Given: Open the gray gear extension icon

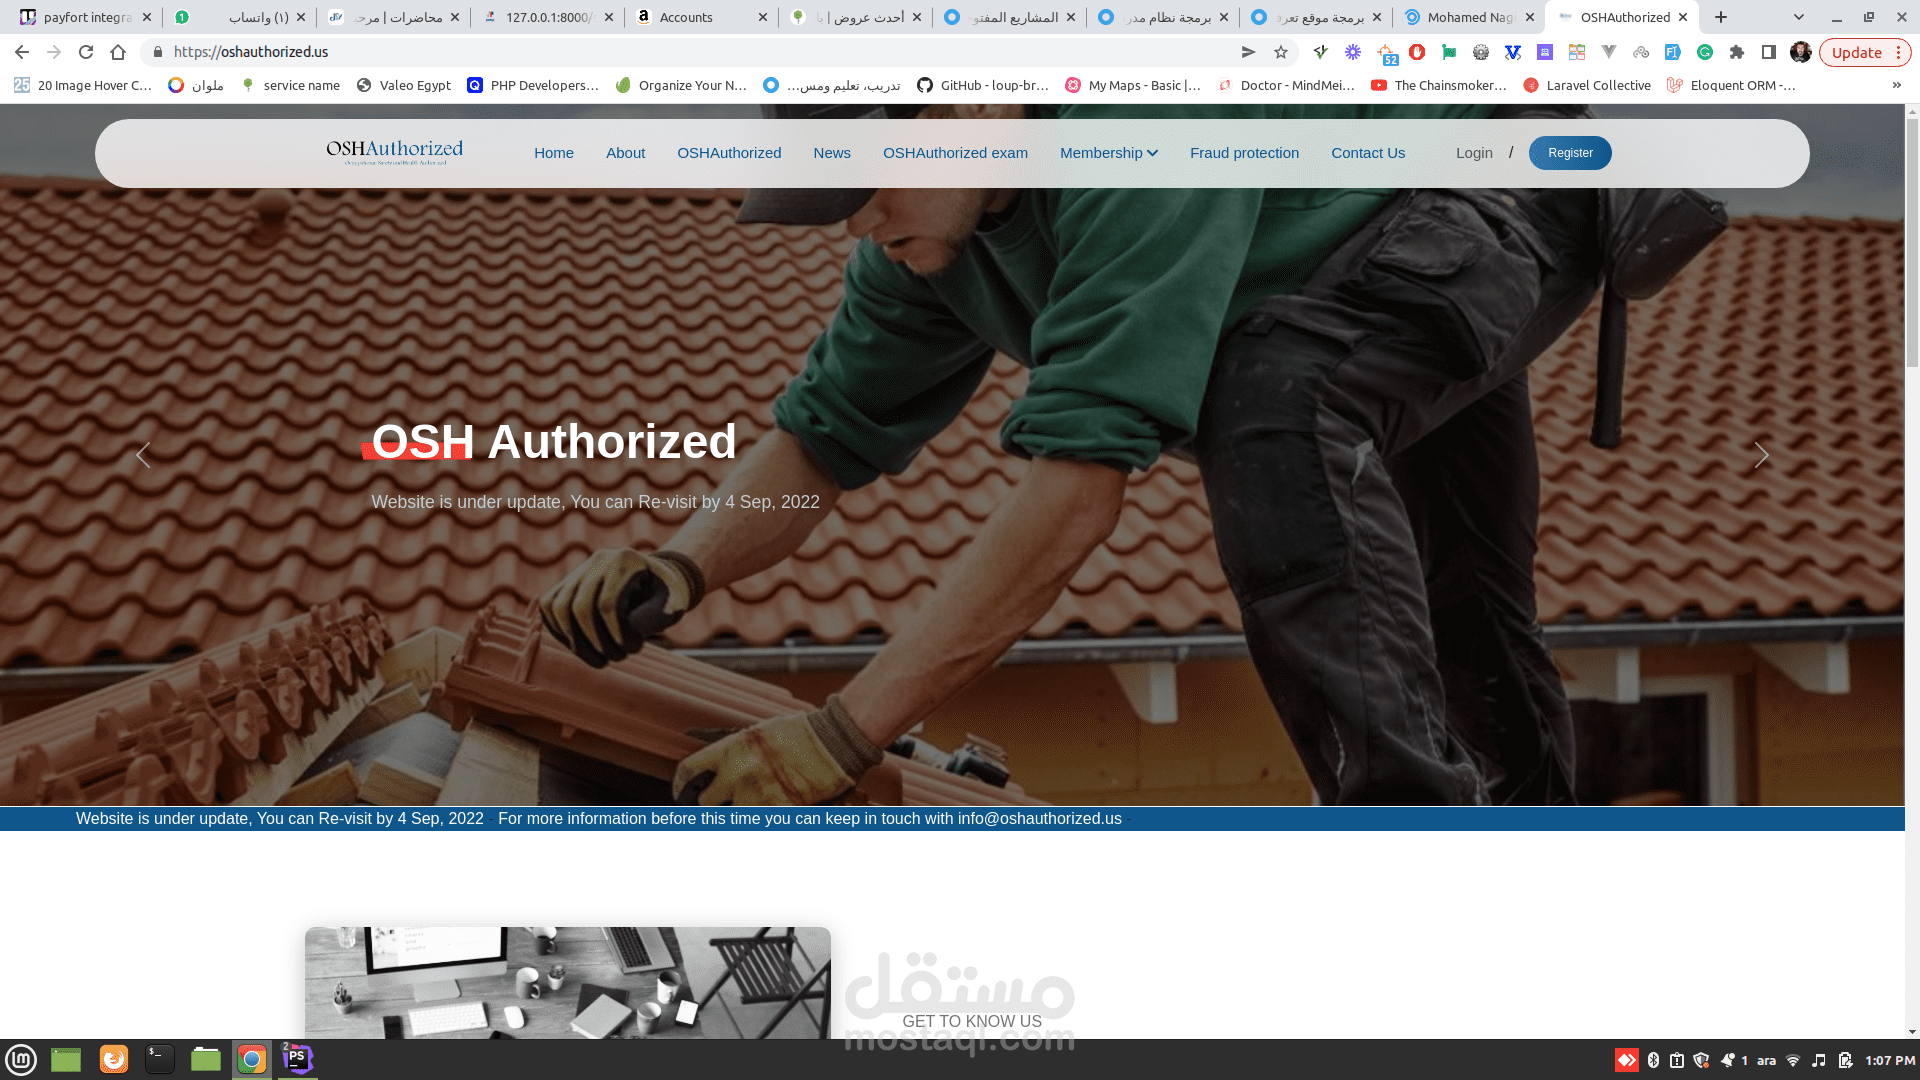Looking at the screenshot, I should (1481, 52).
